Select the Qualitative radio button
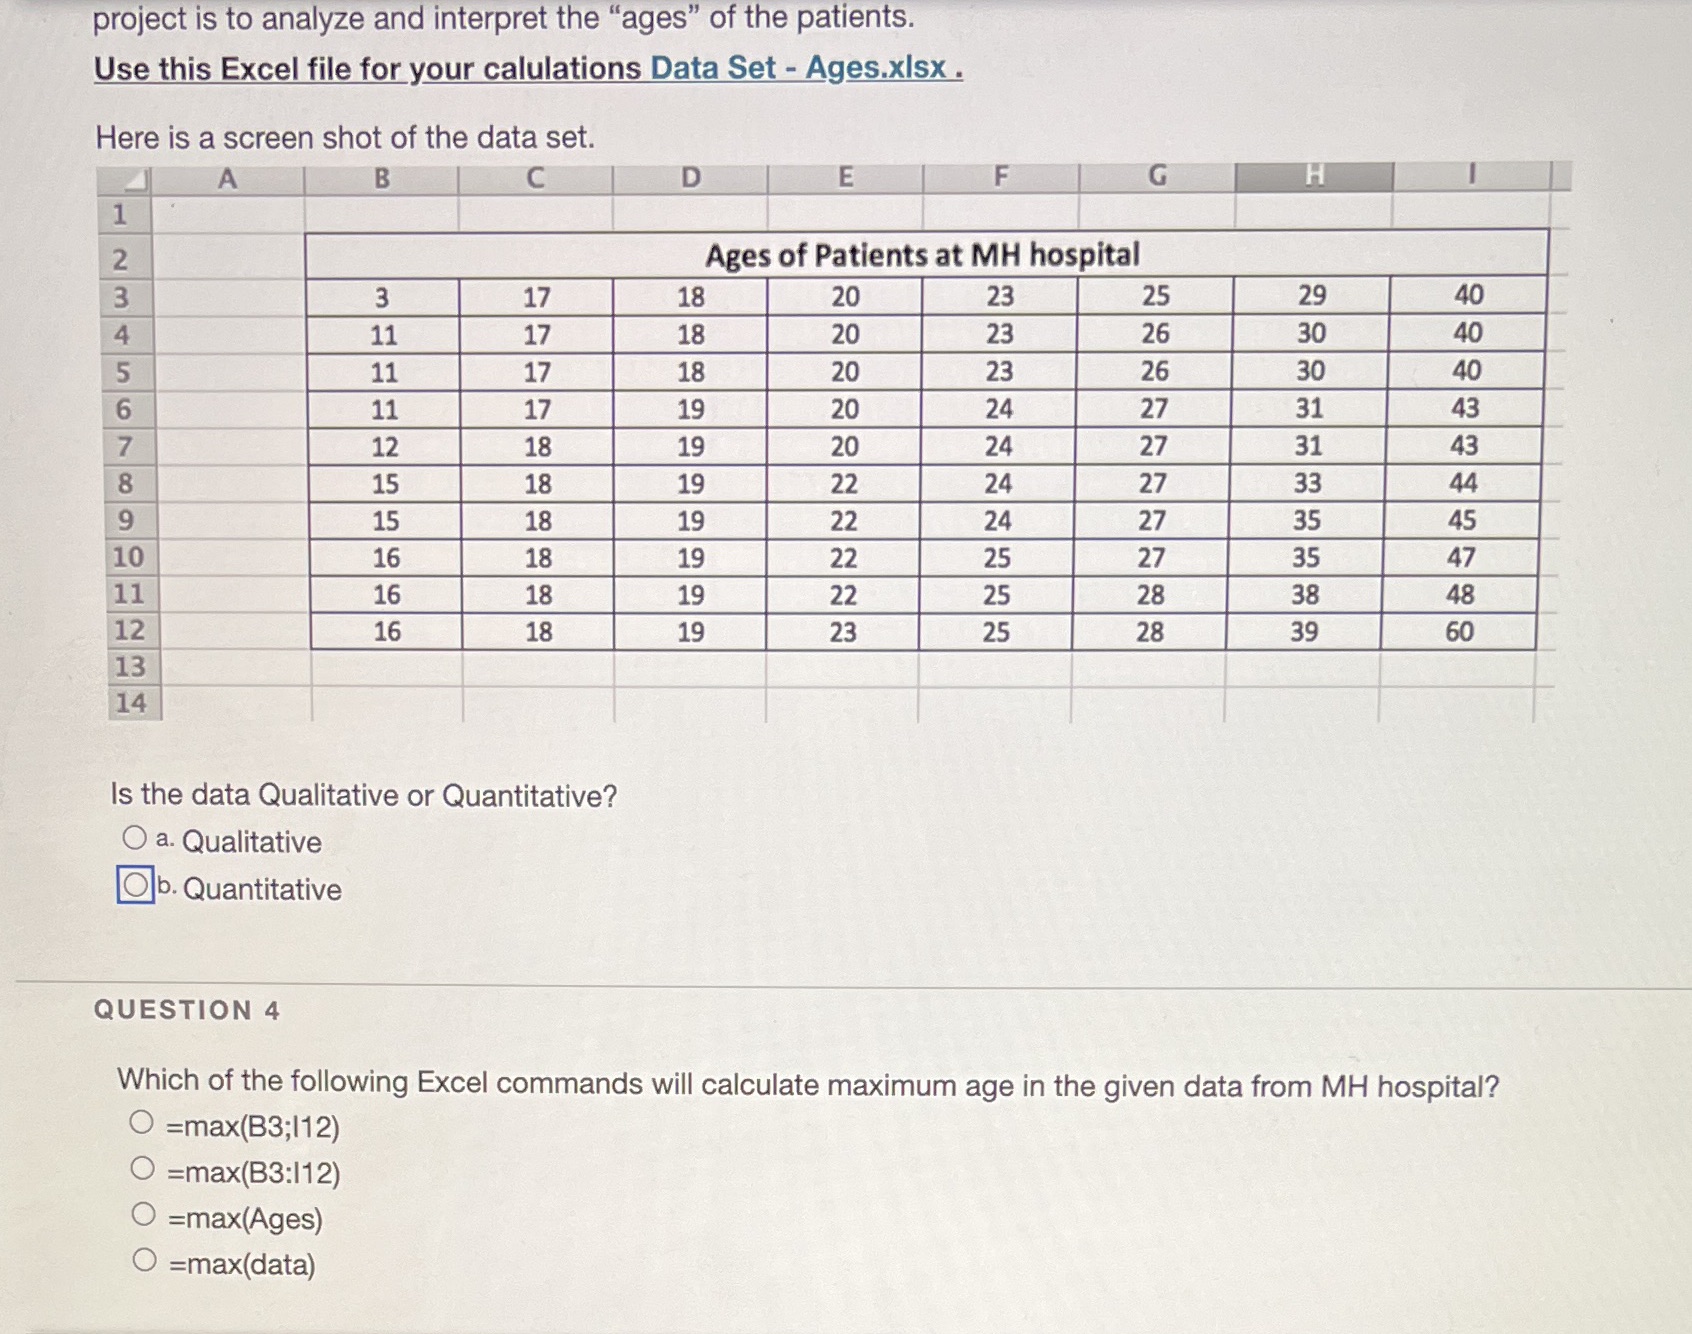This screenshot has height=1334, width=1692. click(x=135, y=837)
